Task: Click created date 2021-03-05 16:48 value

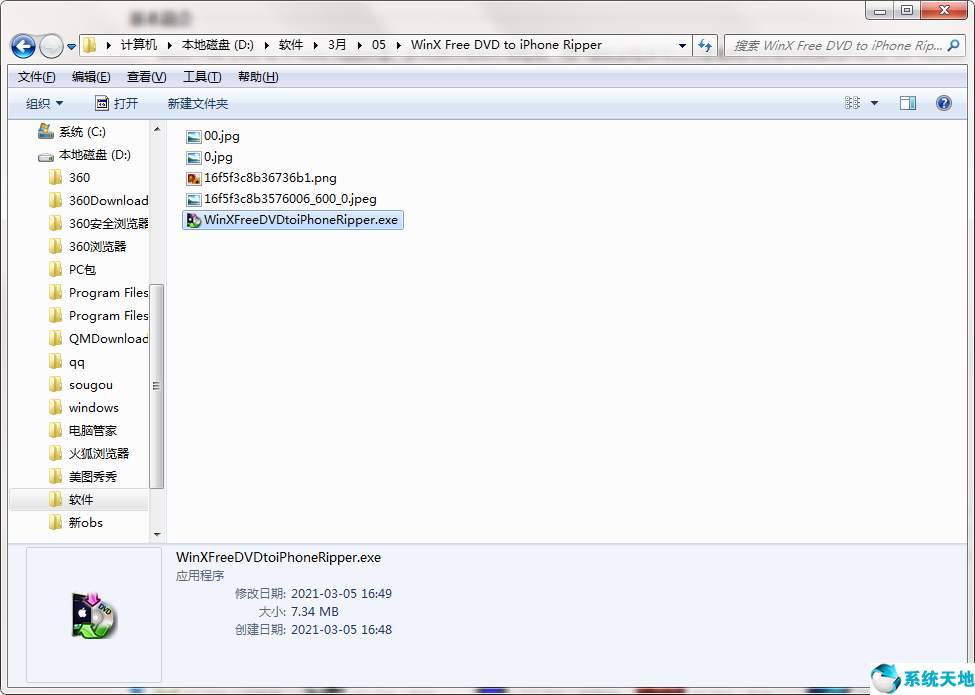Action: click(x=341, y=630)
